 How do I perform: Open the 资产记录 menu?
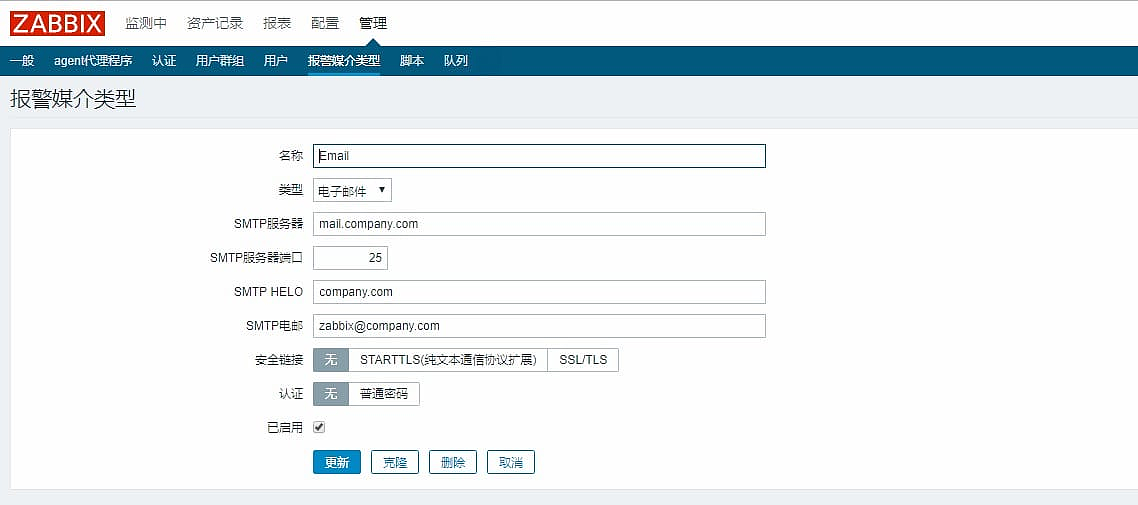coord(215,23)
